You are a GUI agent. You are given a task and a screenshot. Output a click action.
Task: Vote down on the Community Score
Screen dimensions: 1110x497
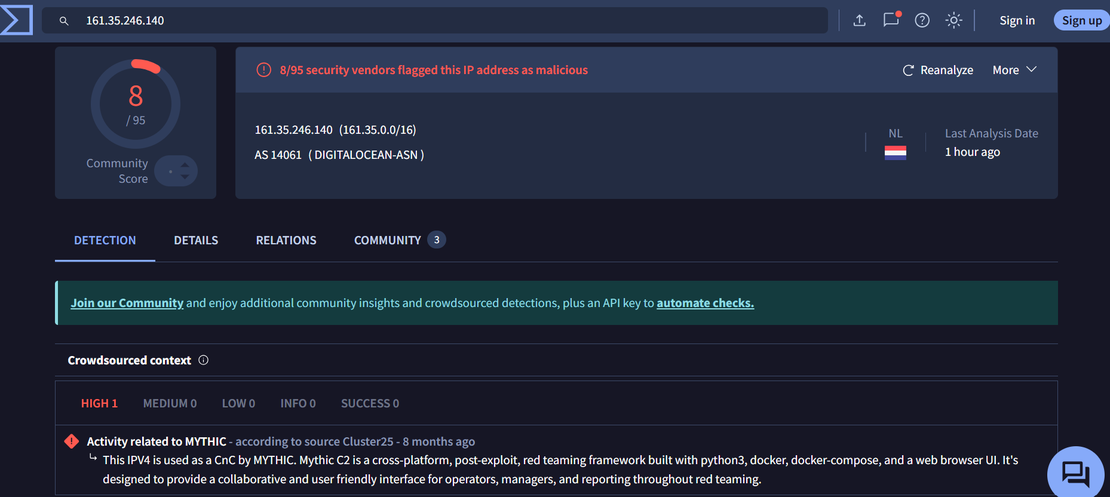[x=184, y=178]
